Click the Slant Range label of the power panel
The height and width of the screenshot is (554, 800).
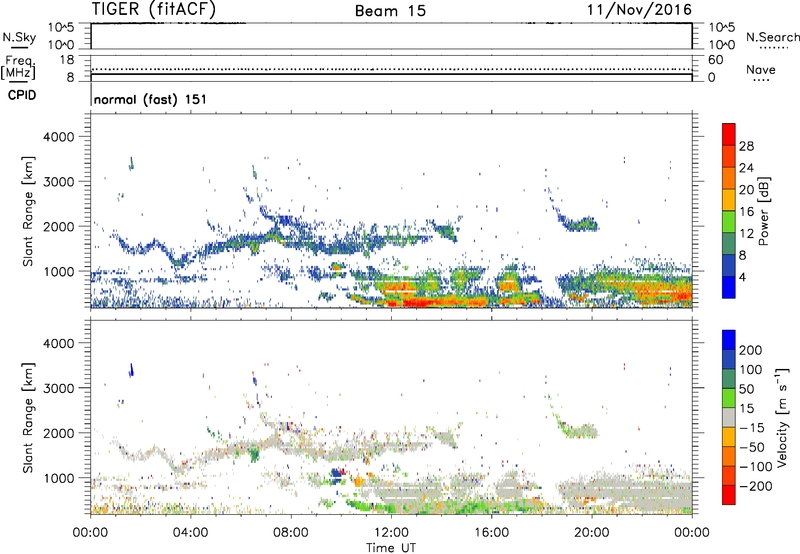tap(28, 211)
